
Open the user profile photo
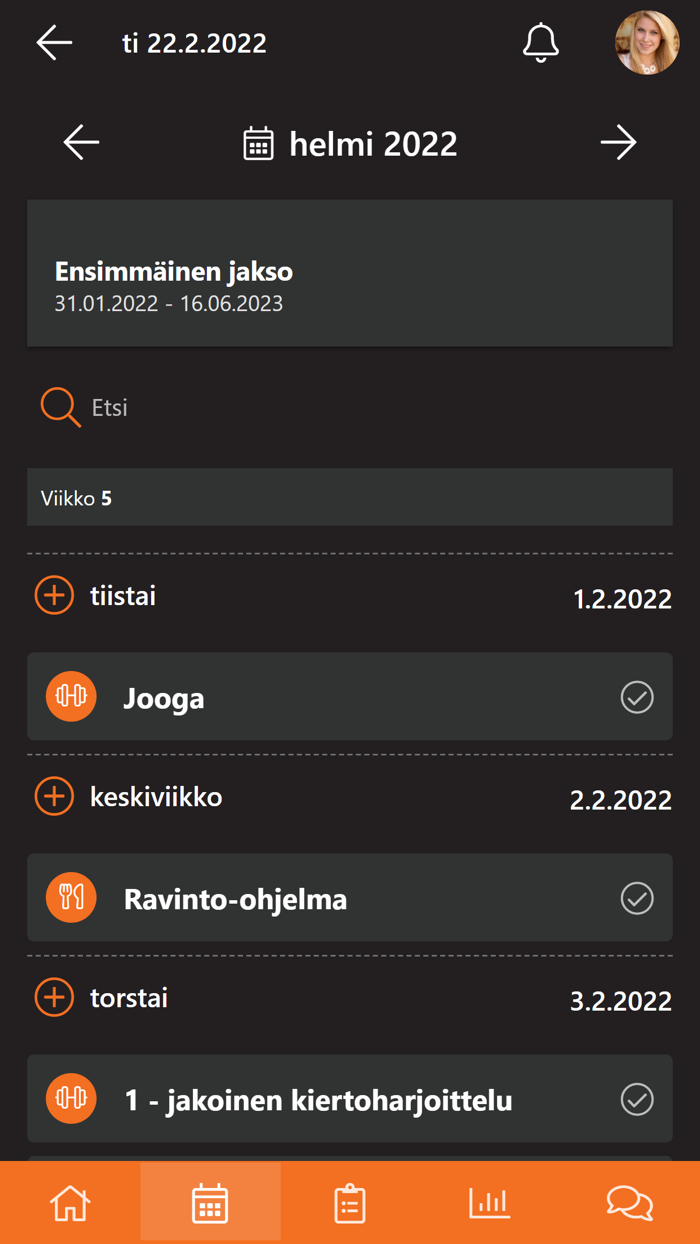pyautogui.click(x=647, y=43)
